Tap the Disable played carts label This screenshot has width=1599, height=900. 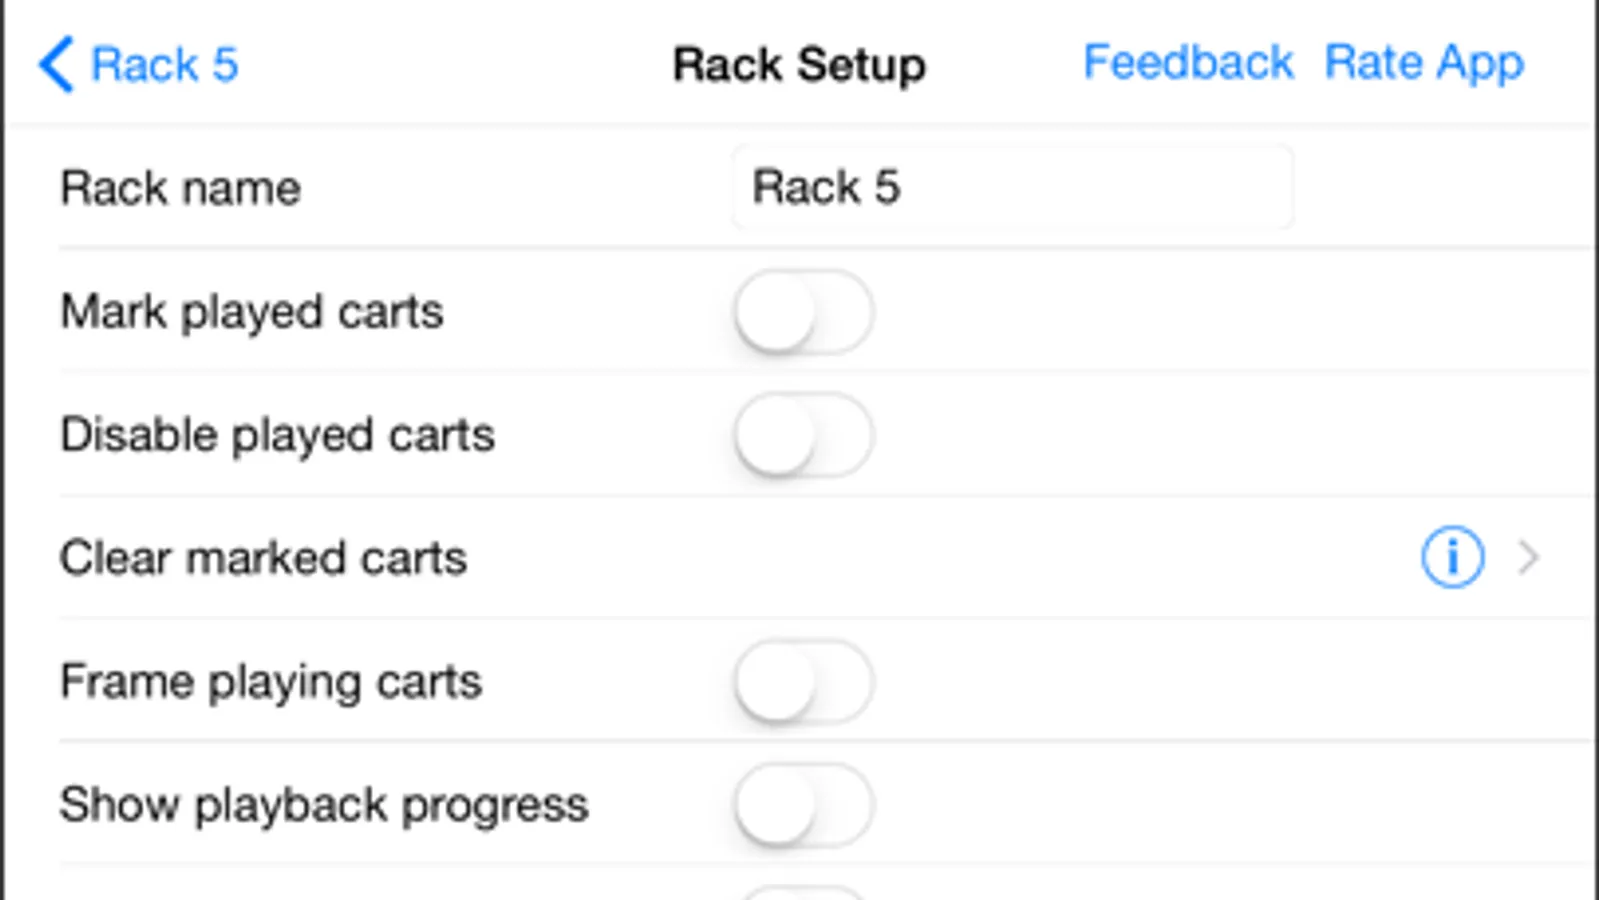(x=277, y=435)
